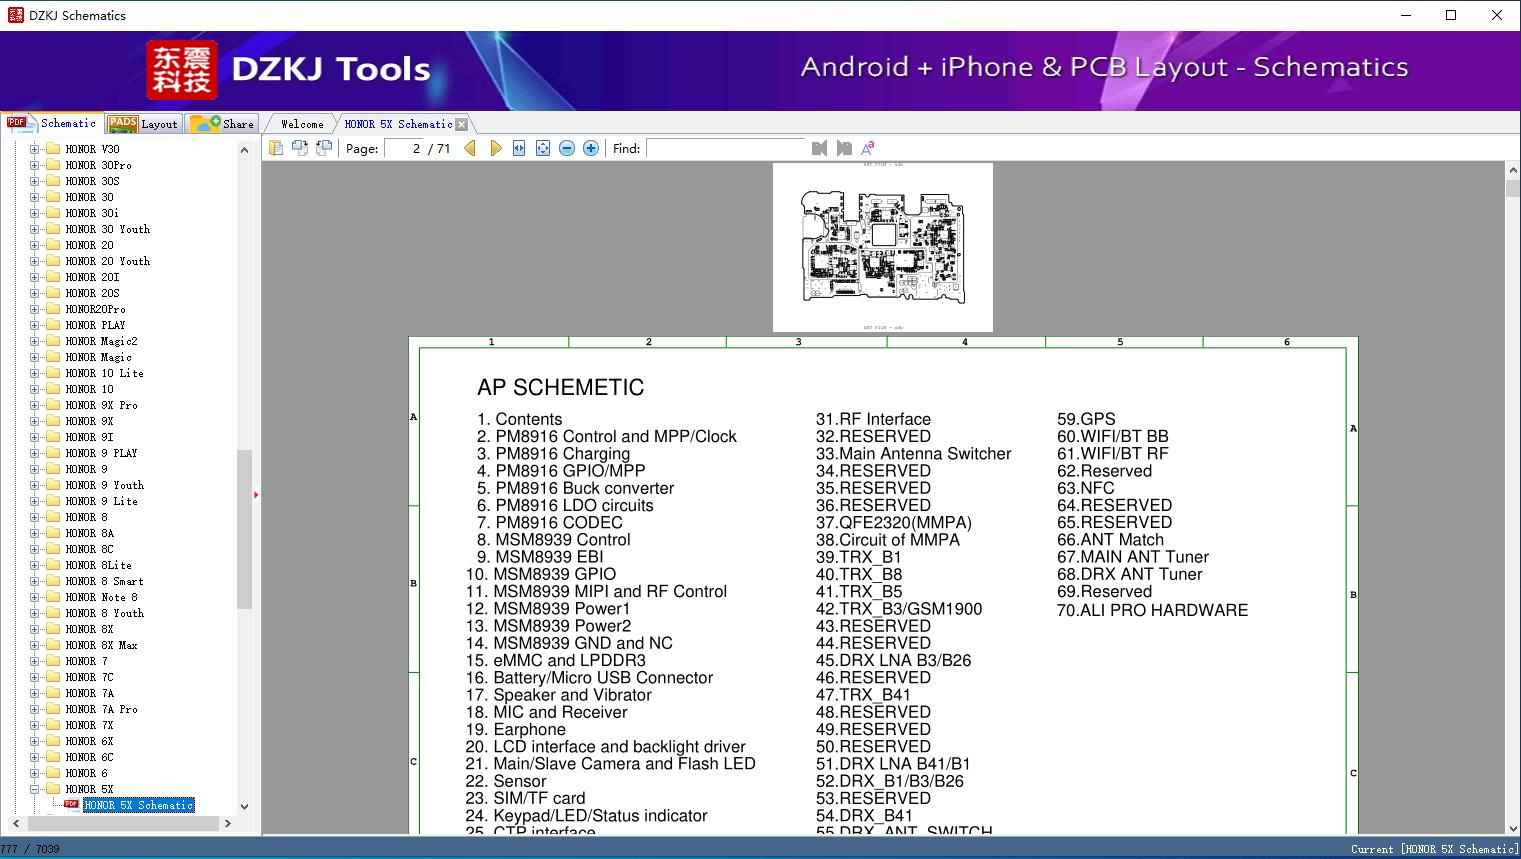The height and width of the screenshot is (859, 1521).
Task: Click the DZKJ logo in the banner
Action: pyautogui.click(x=182, y=69)
